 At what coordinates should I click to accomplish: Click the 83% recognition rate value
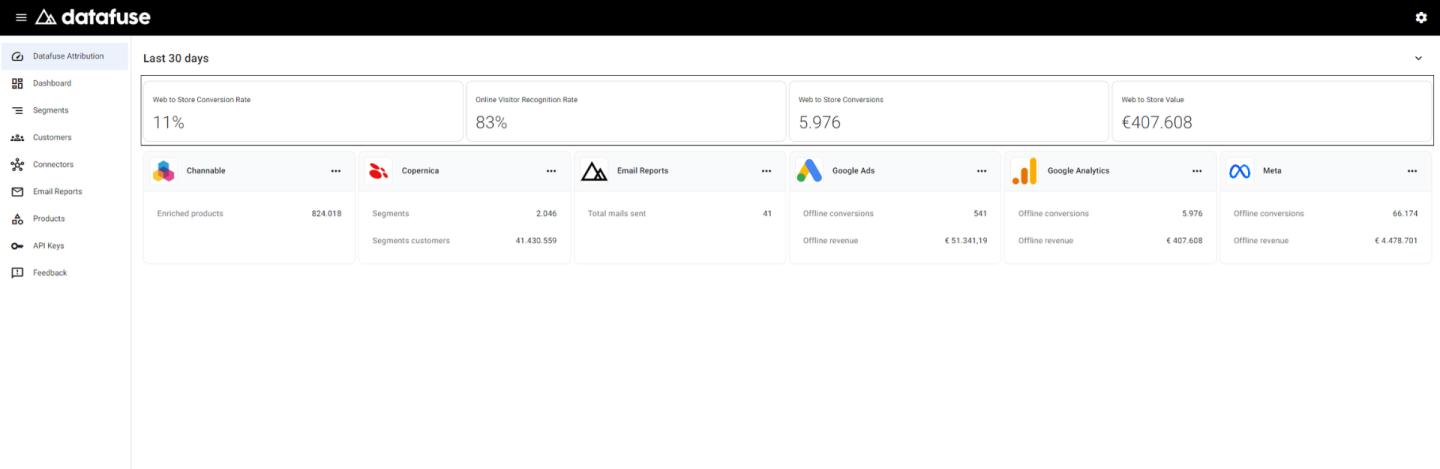491,123
